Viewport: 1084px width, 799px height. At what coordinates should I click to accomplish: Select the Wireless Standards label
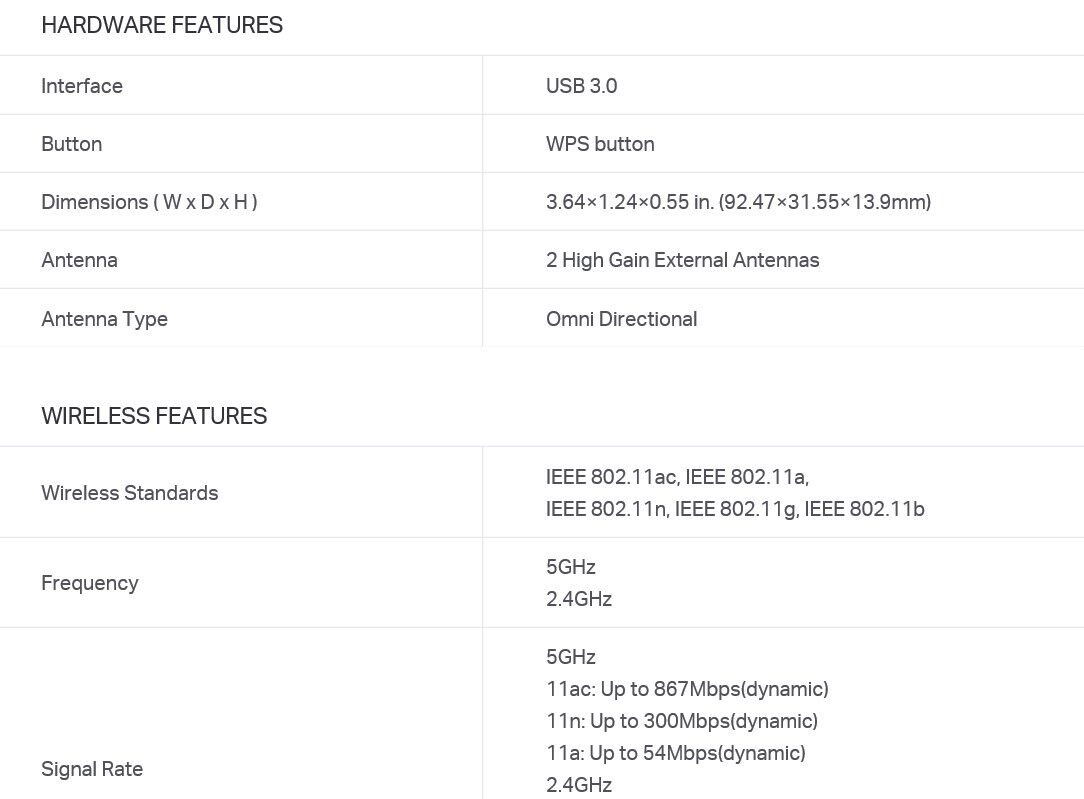coord(129,493)
